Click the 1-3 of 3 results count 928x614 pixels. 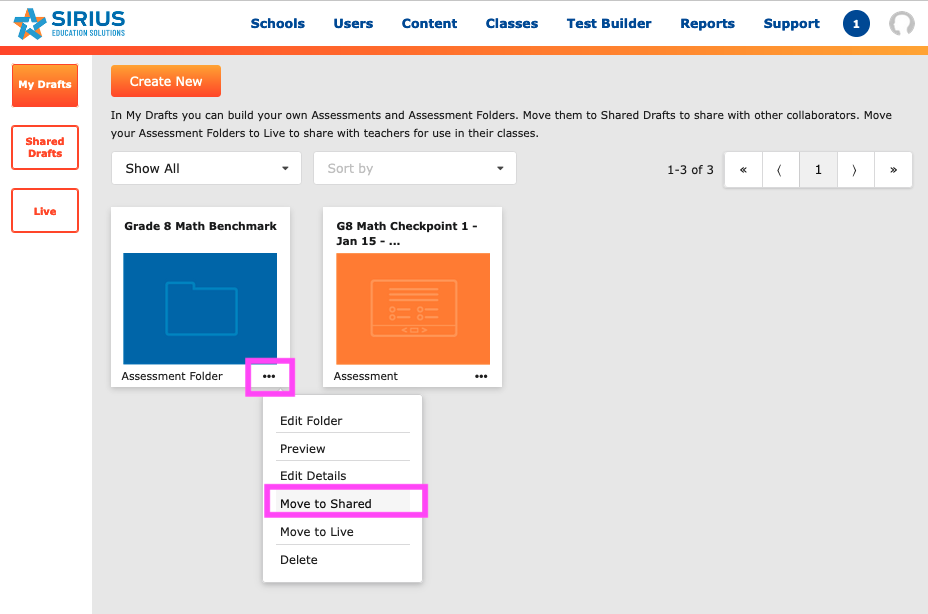pyautogui.click(x=690, y=170)
